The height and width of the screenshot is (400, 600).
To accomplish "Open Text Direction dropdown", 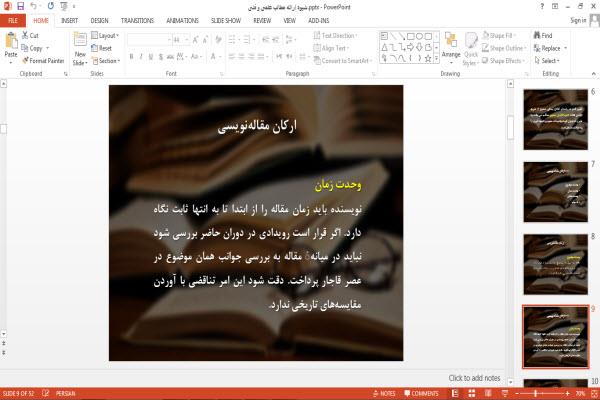I will coord(335,35).
